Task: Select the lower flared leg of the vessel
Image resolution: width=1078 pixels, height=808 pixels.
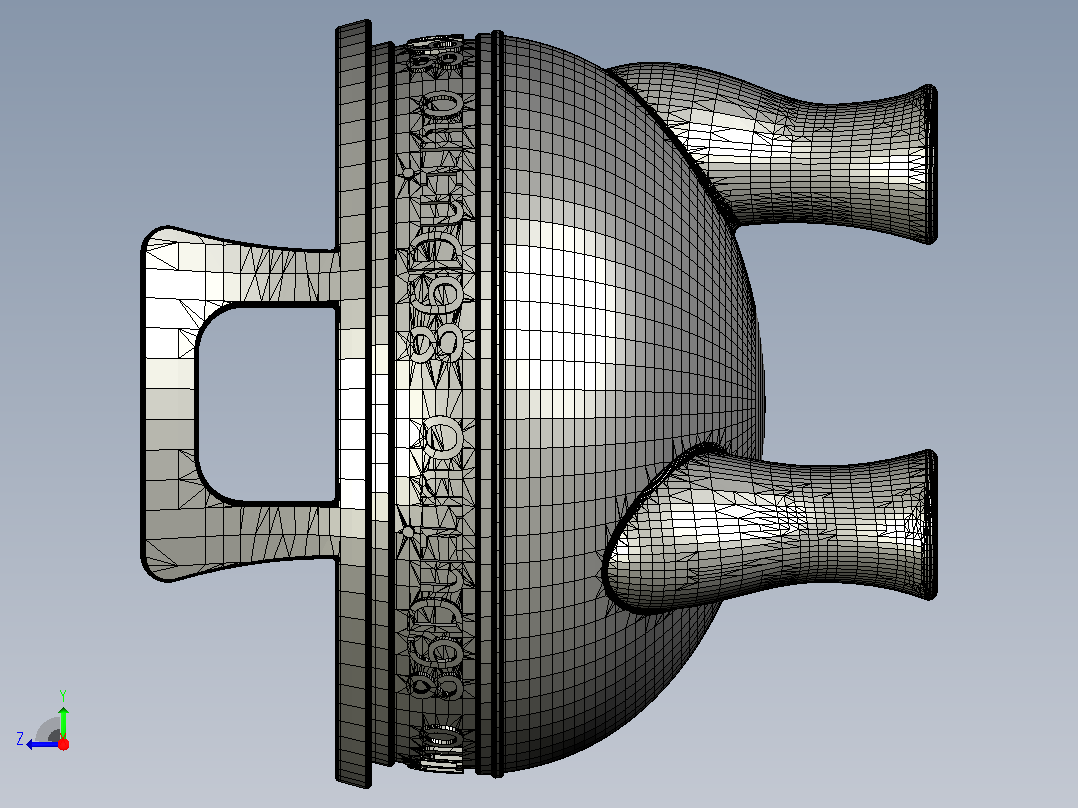Action: tap(770, 529)
